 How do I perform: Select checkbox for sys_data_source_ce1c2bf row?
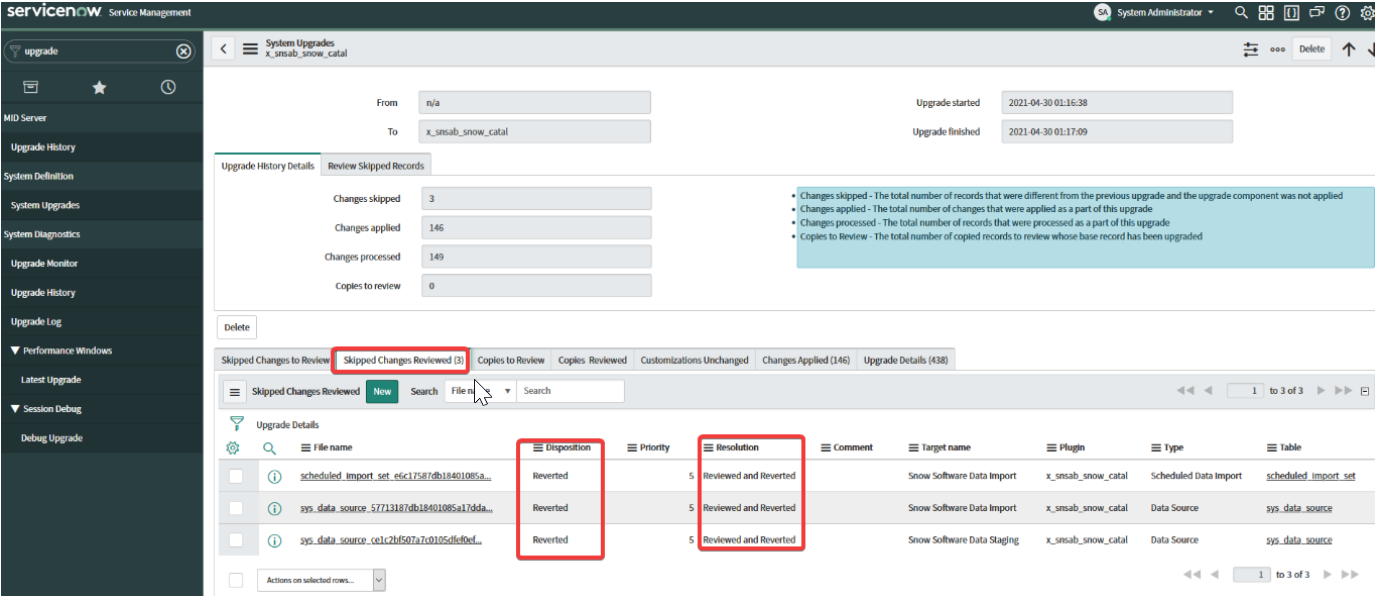point(235,540)
